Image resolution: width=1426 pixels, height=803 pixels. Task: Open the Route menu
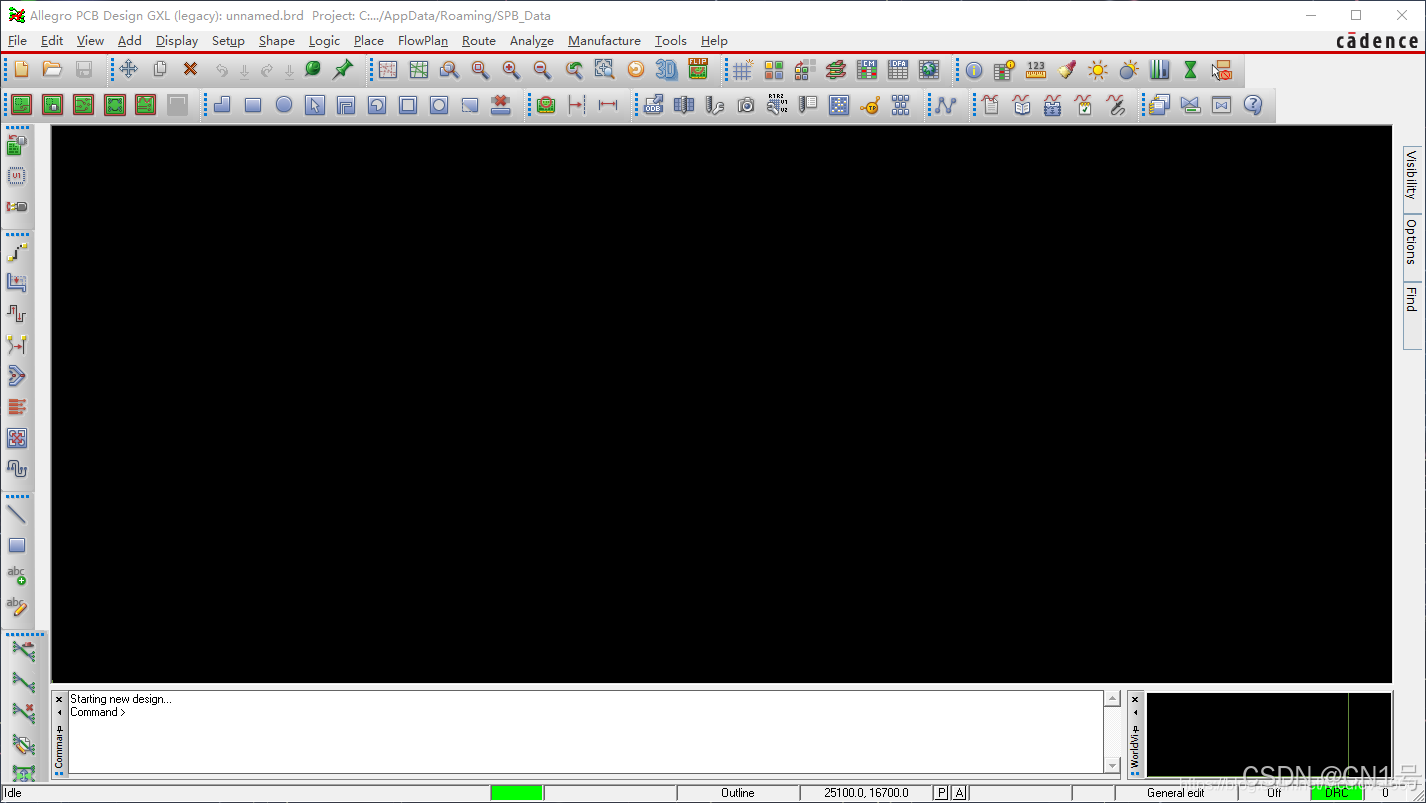[478, 41]
